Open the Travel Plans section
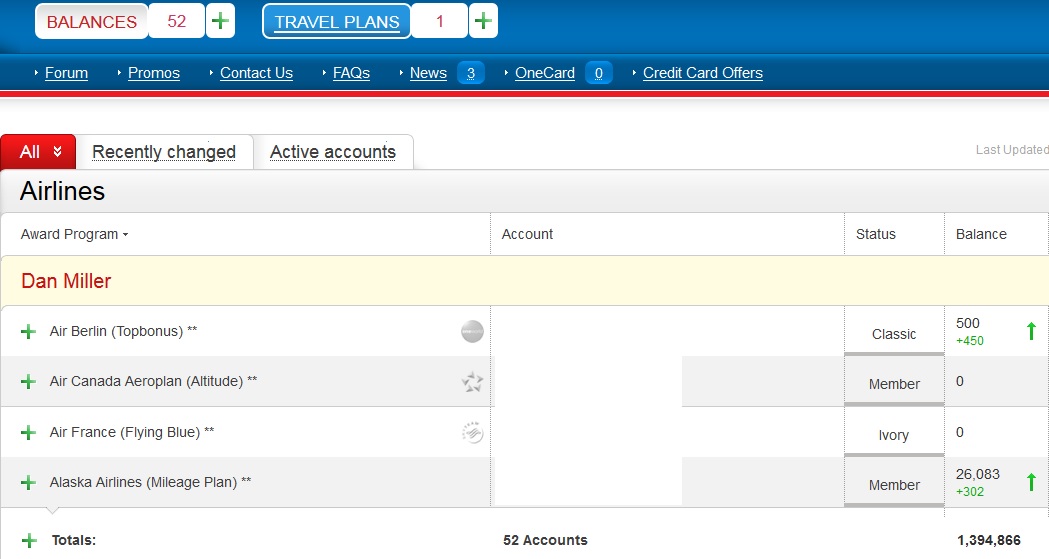Screen dimensions: 1049x559 (x=336, y=22)
